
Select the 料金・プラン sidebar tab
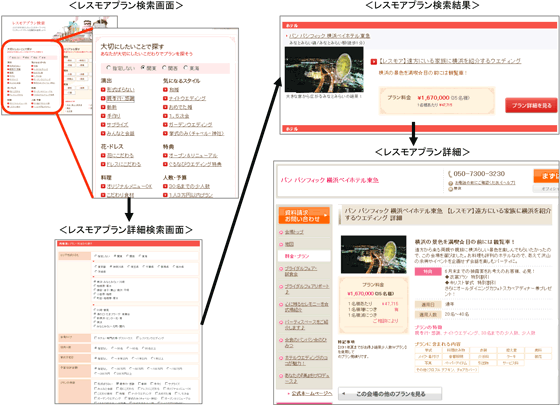click(x=304, y=256)
